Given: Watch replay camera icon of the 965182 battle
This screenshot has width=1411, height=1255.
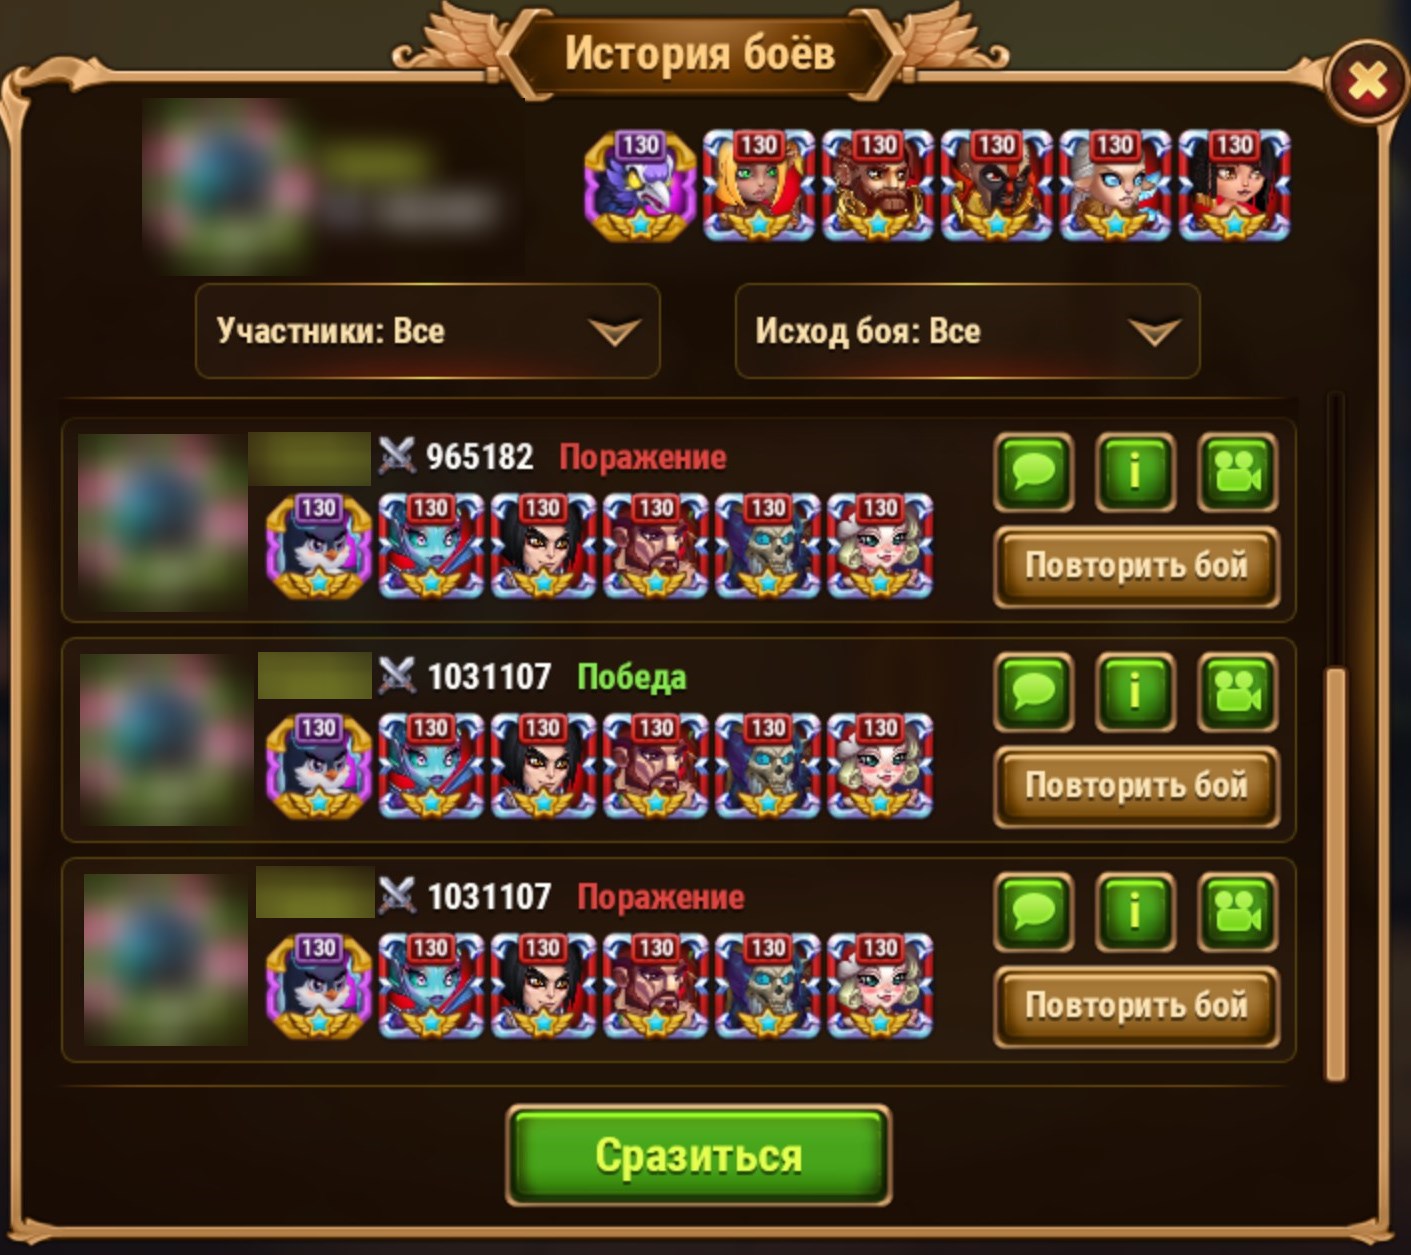Looking at the screenshot, I should (x=1238, y=472).
